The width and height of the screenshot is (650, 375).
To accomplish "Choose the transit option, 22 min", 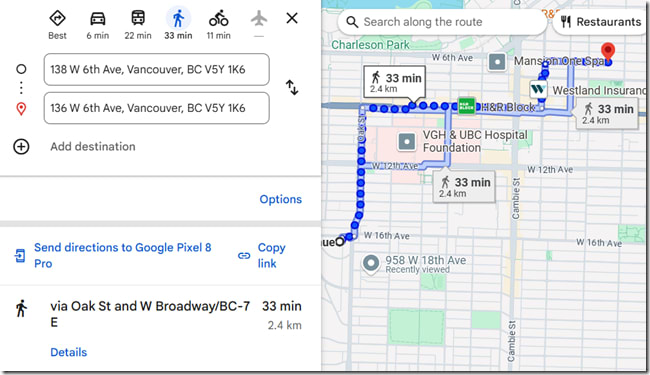I will 138,18.
